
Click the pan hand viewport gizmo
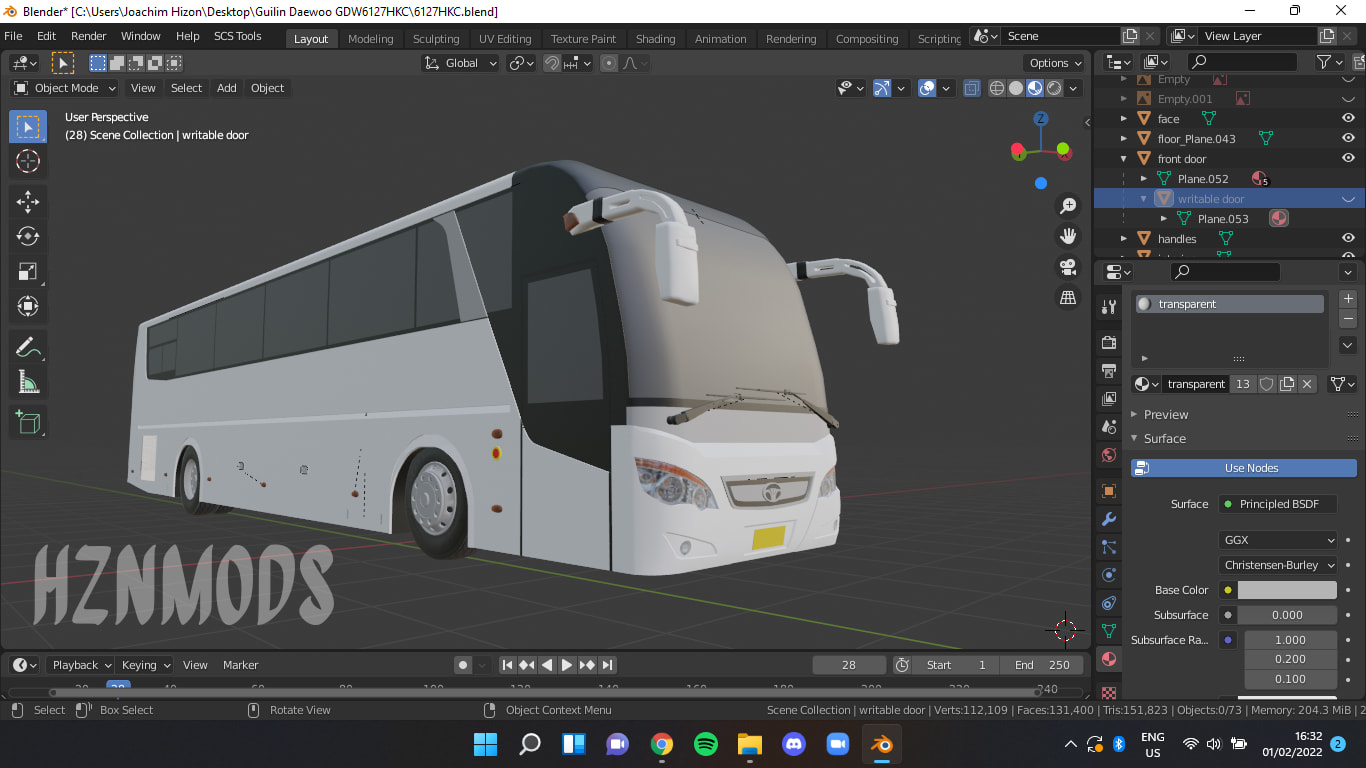[1068, 236]
